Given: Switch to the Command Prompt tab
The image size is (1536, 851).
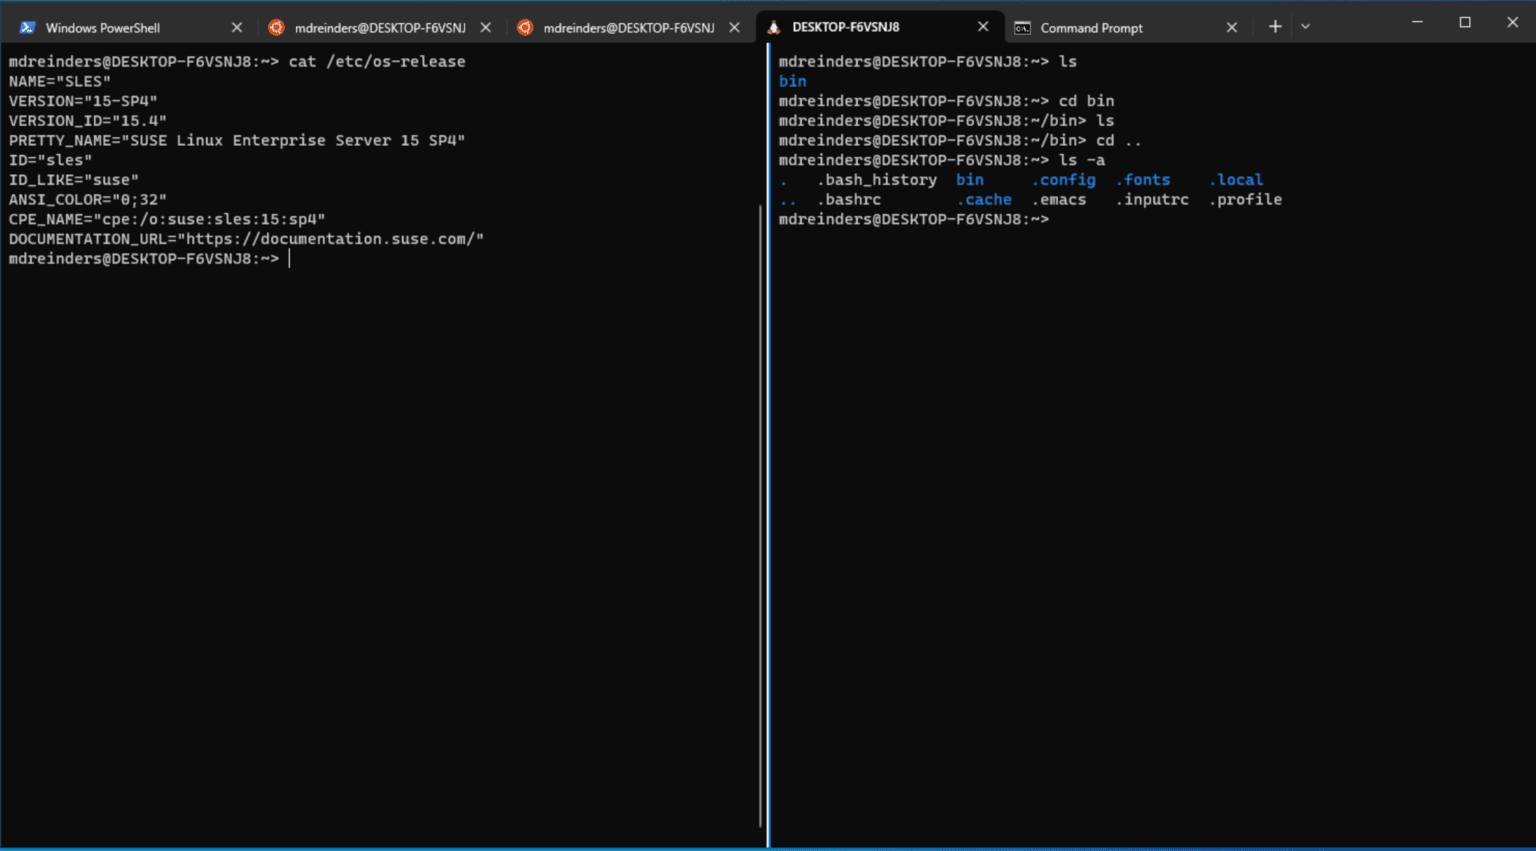Looking at the screenshot, I should pos(1090,27).
